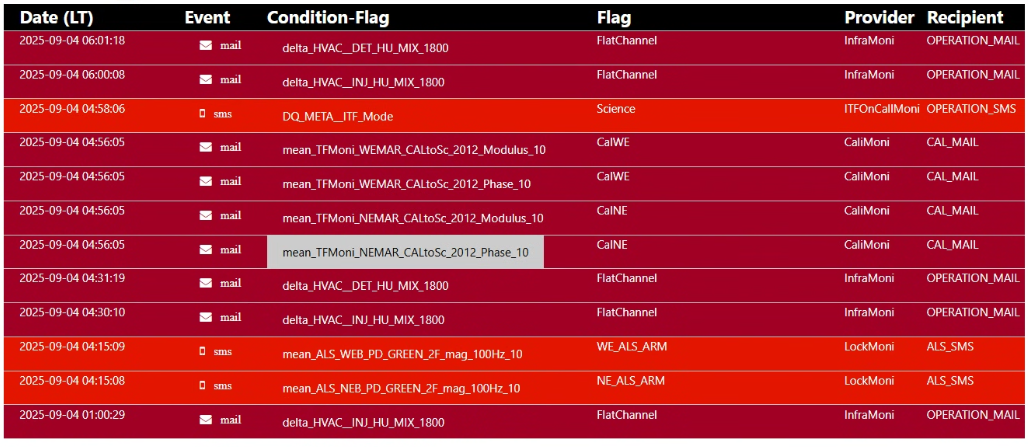Viewport: 1028px width, 447px height.
Task: Select highlighted mean_TFMoni_NEMAR_CALtoSc_2012_Phase_10 cell
Action: (x=405, y=252)
